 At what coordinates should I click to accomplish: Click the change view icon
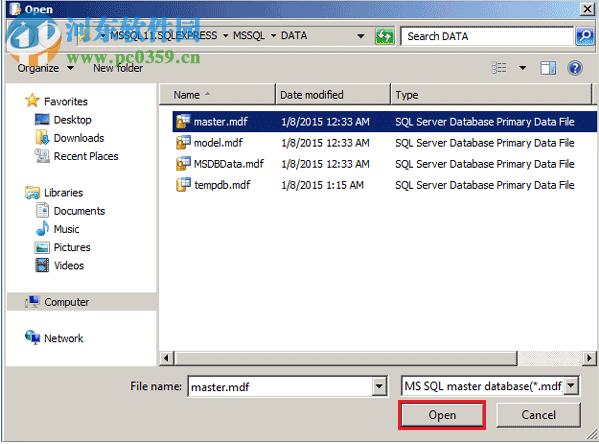pos(499,68)
